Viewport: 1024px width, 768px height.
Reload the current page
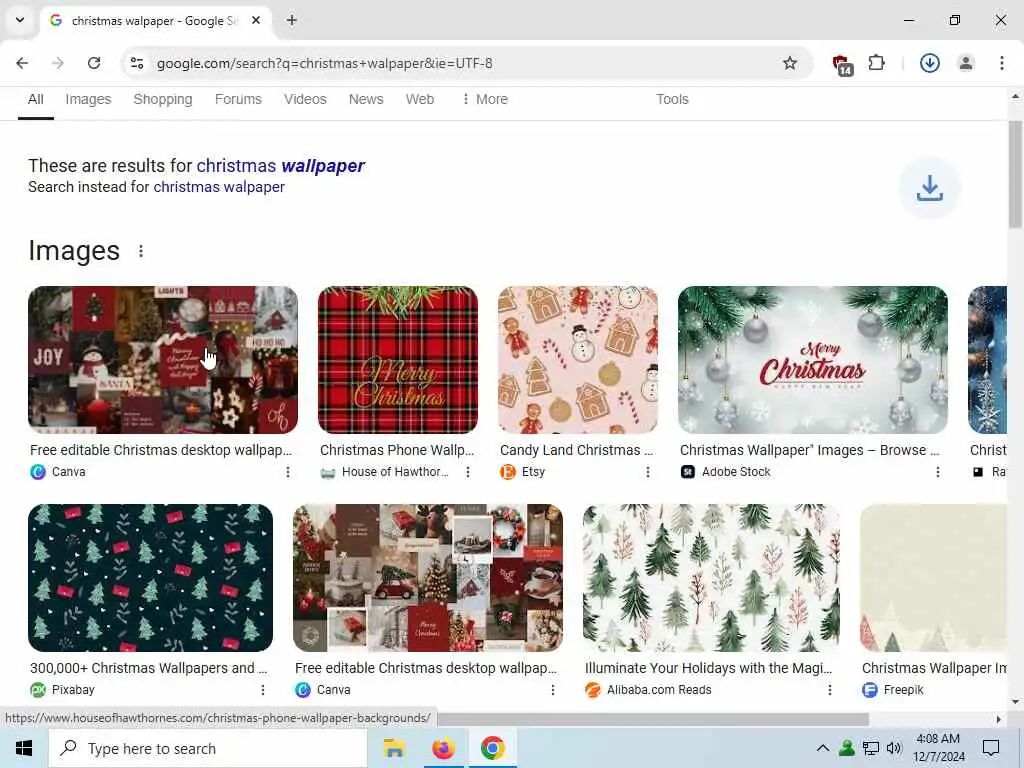tap(94, 63)
